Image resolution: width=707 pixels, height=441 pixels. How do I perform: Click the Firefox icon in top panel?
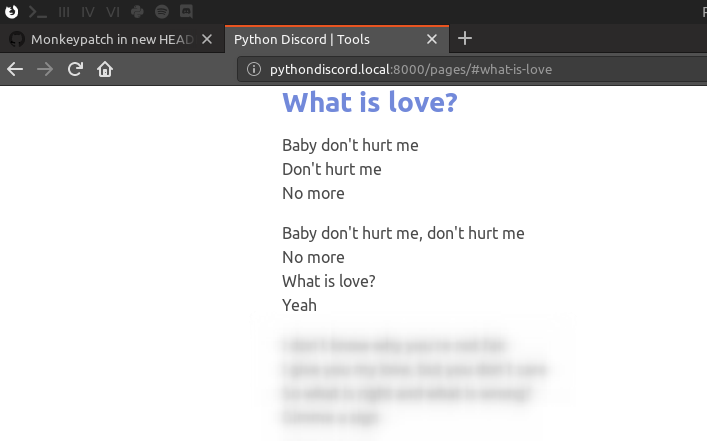coord(12,11)
